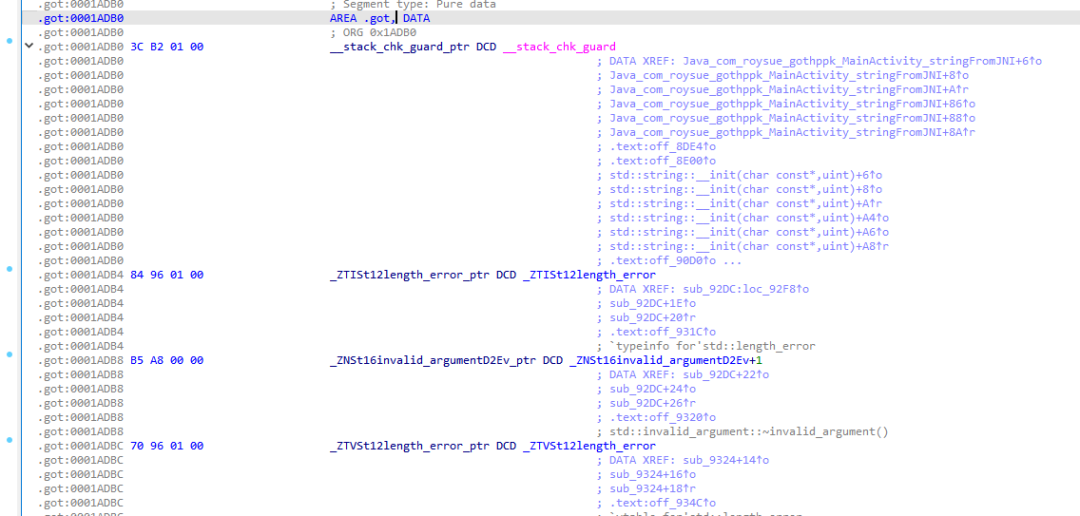
Task: Click the hex bytes 84 96 01 00
Action: click(167, 275)
